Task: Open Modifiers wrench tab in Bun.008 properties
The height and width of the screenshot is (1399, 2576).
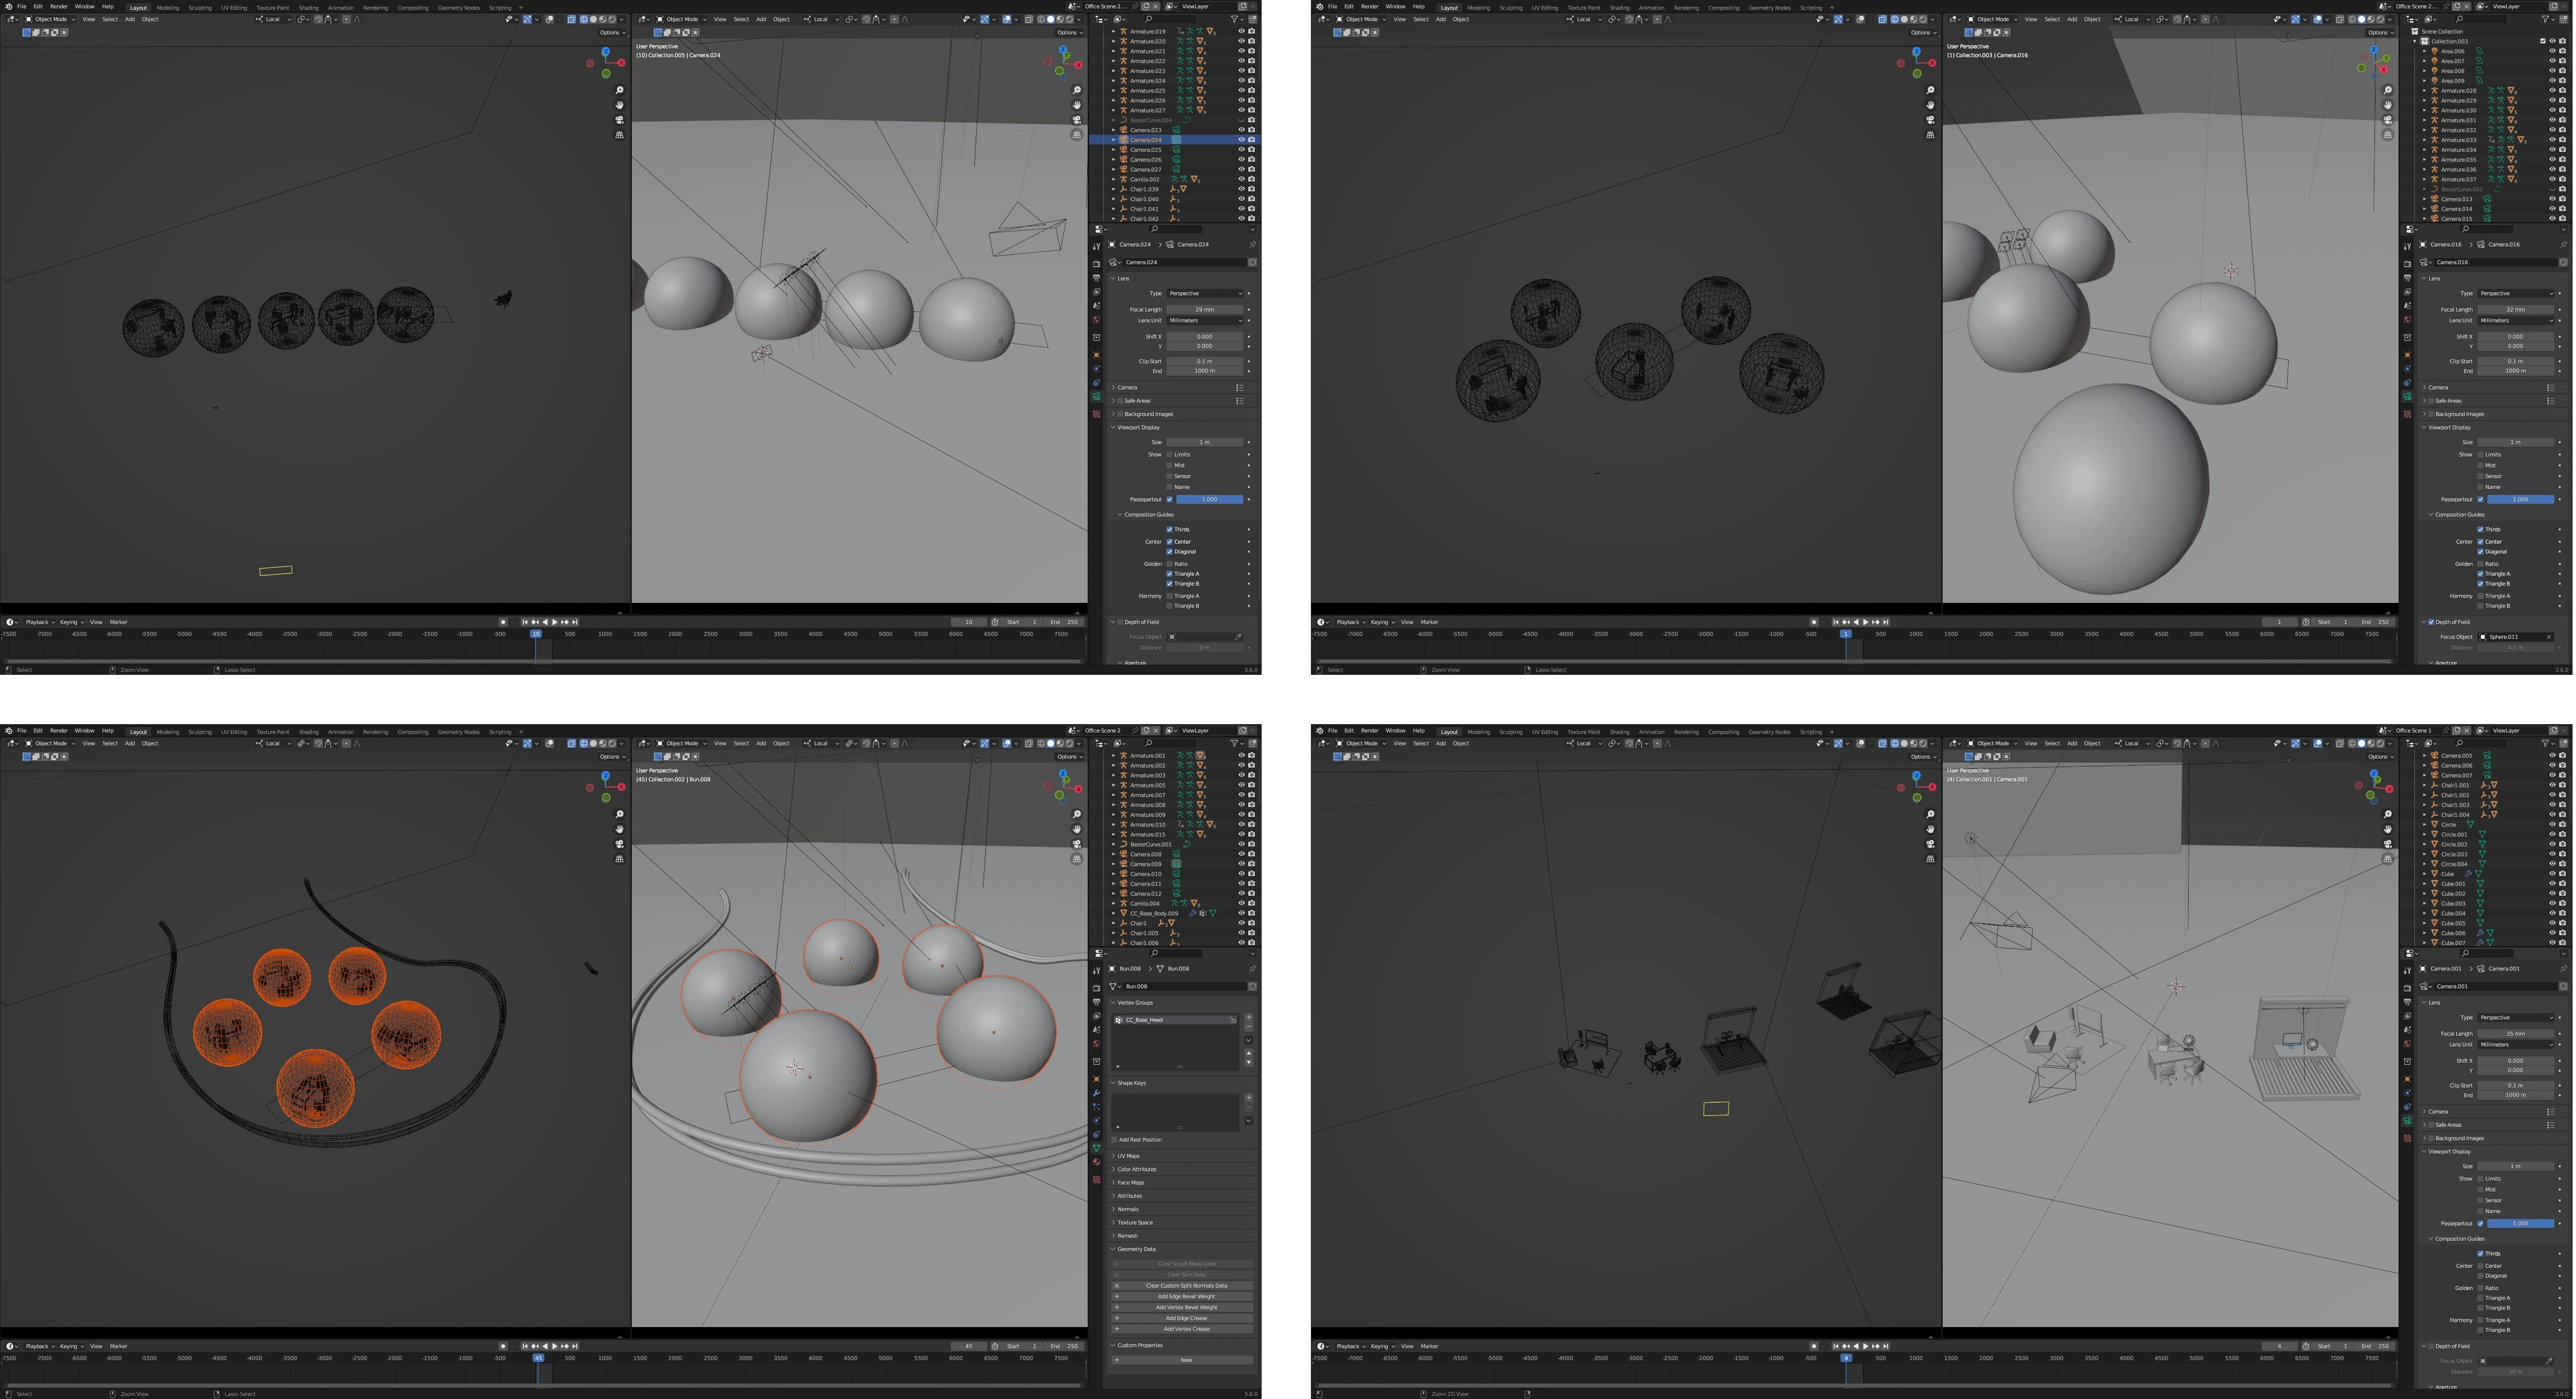Action: pyautogui.click(x=1096, y=1093)
